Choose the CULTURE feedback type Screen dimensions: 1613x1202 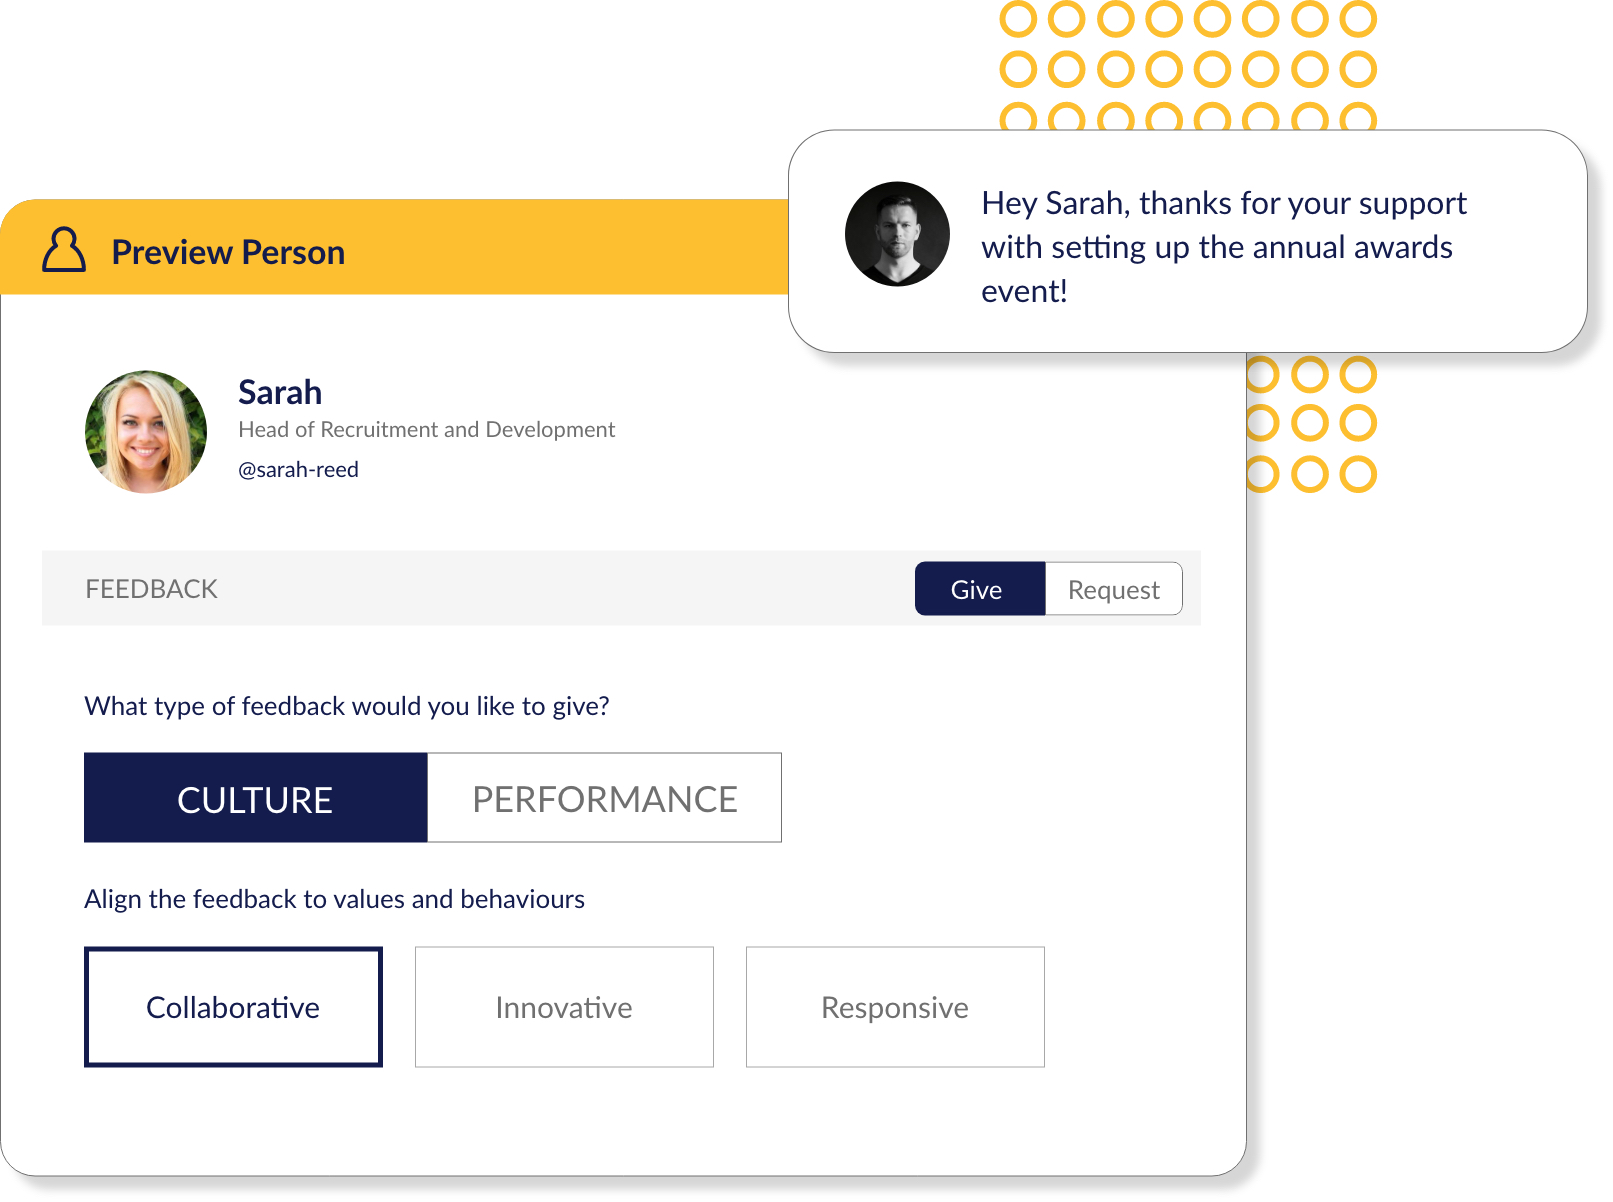click(256, 798)
